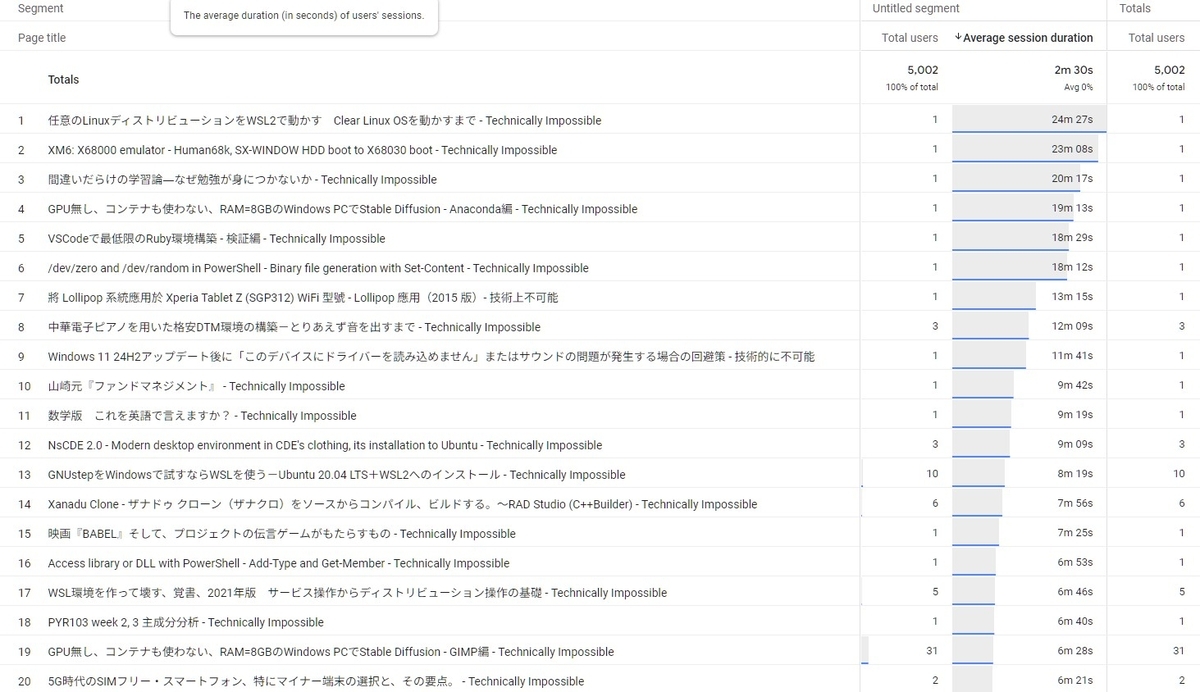The height and width of the screenshot is (692, 1200).
Task: Select the Stable Diffusion Anaconda編 row title
Action: [x=342, y=209]
